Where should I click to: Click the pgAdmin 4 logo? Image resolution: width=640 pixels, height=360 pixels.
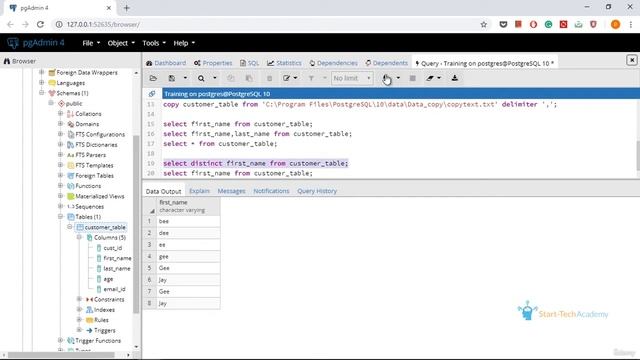click(36, 43)
